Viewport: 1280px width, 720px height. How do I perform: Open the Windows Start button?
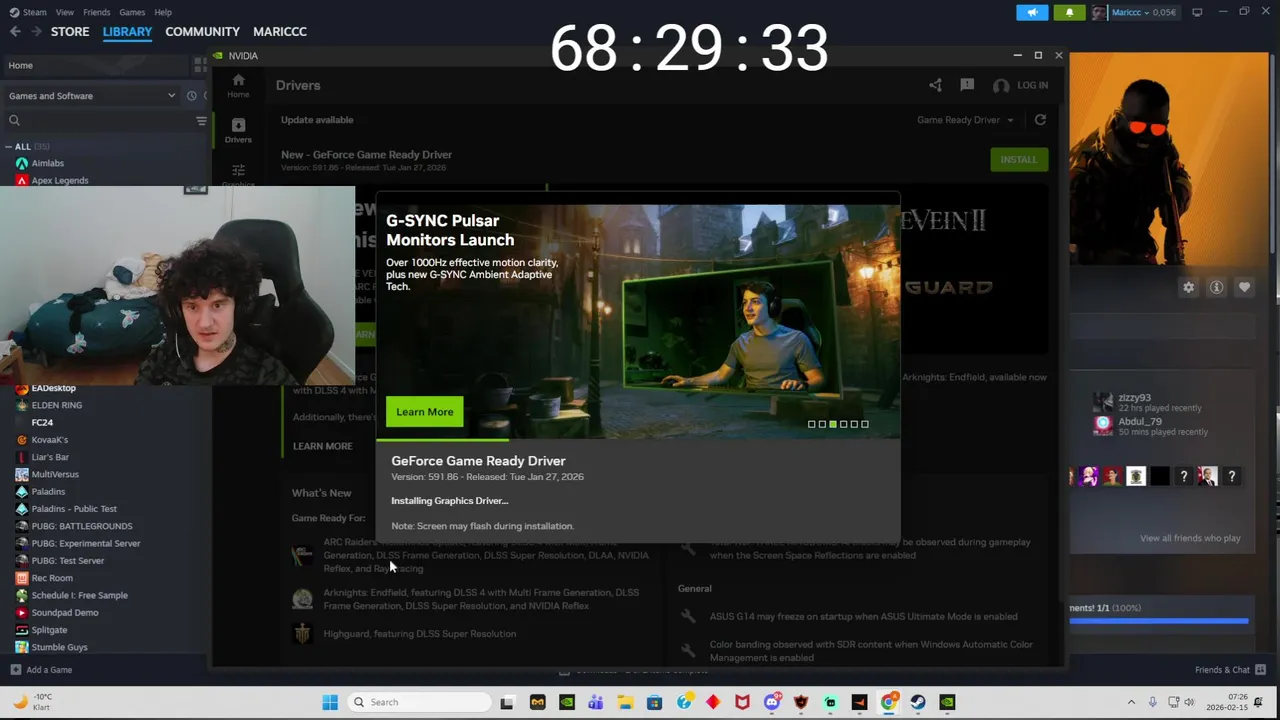point(330,702)
